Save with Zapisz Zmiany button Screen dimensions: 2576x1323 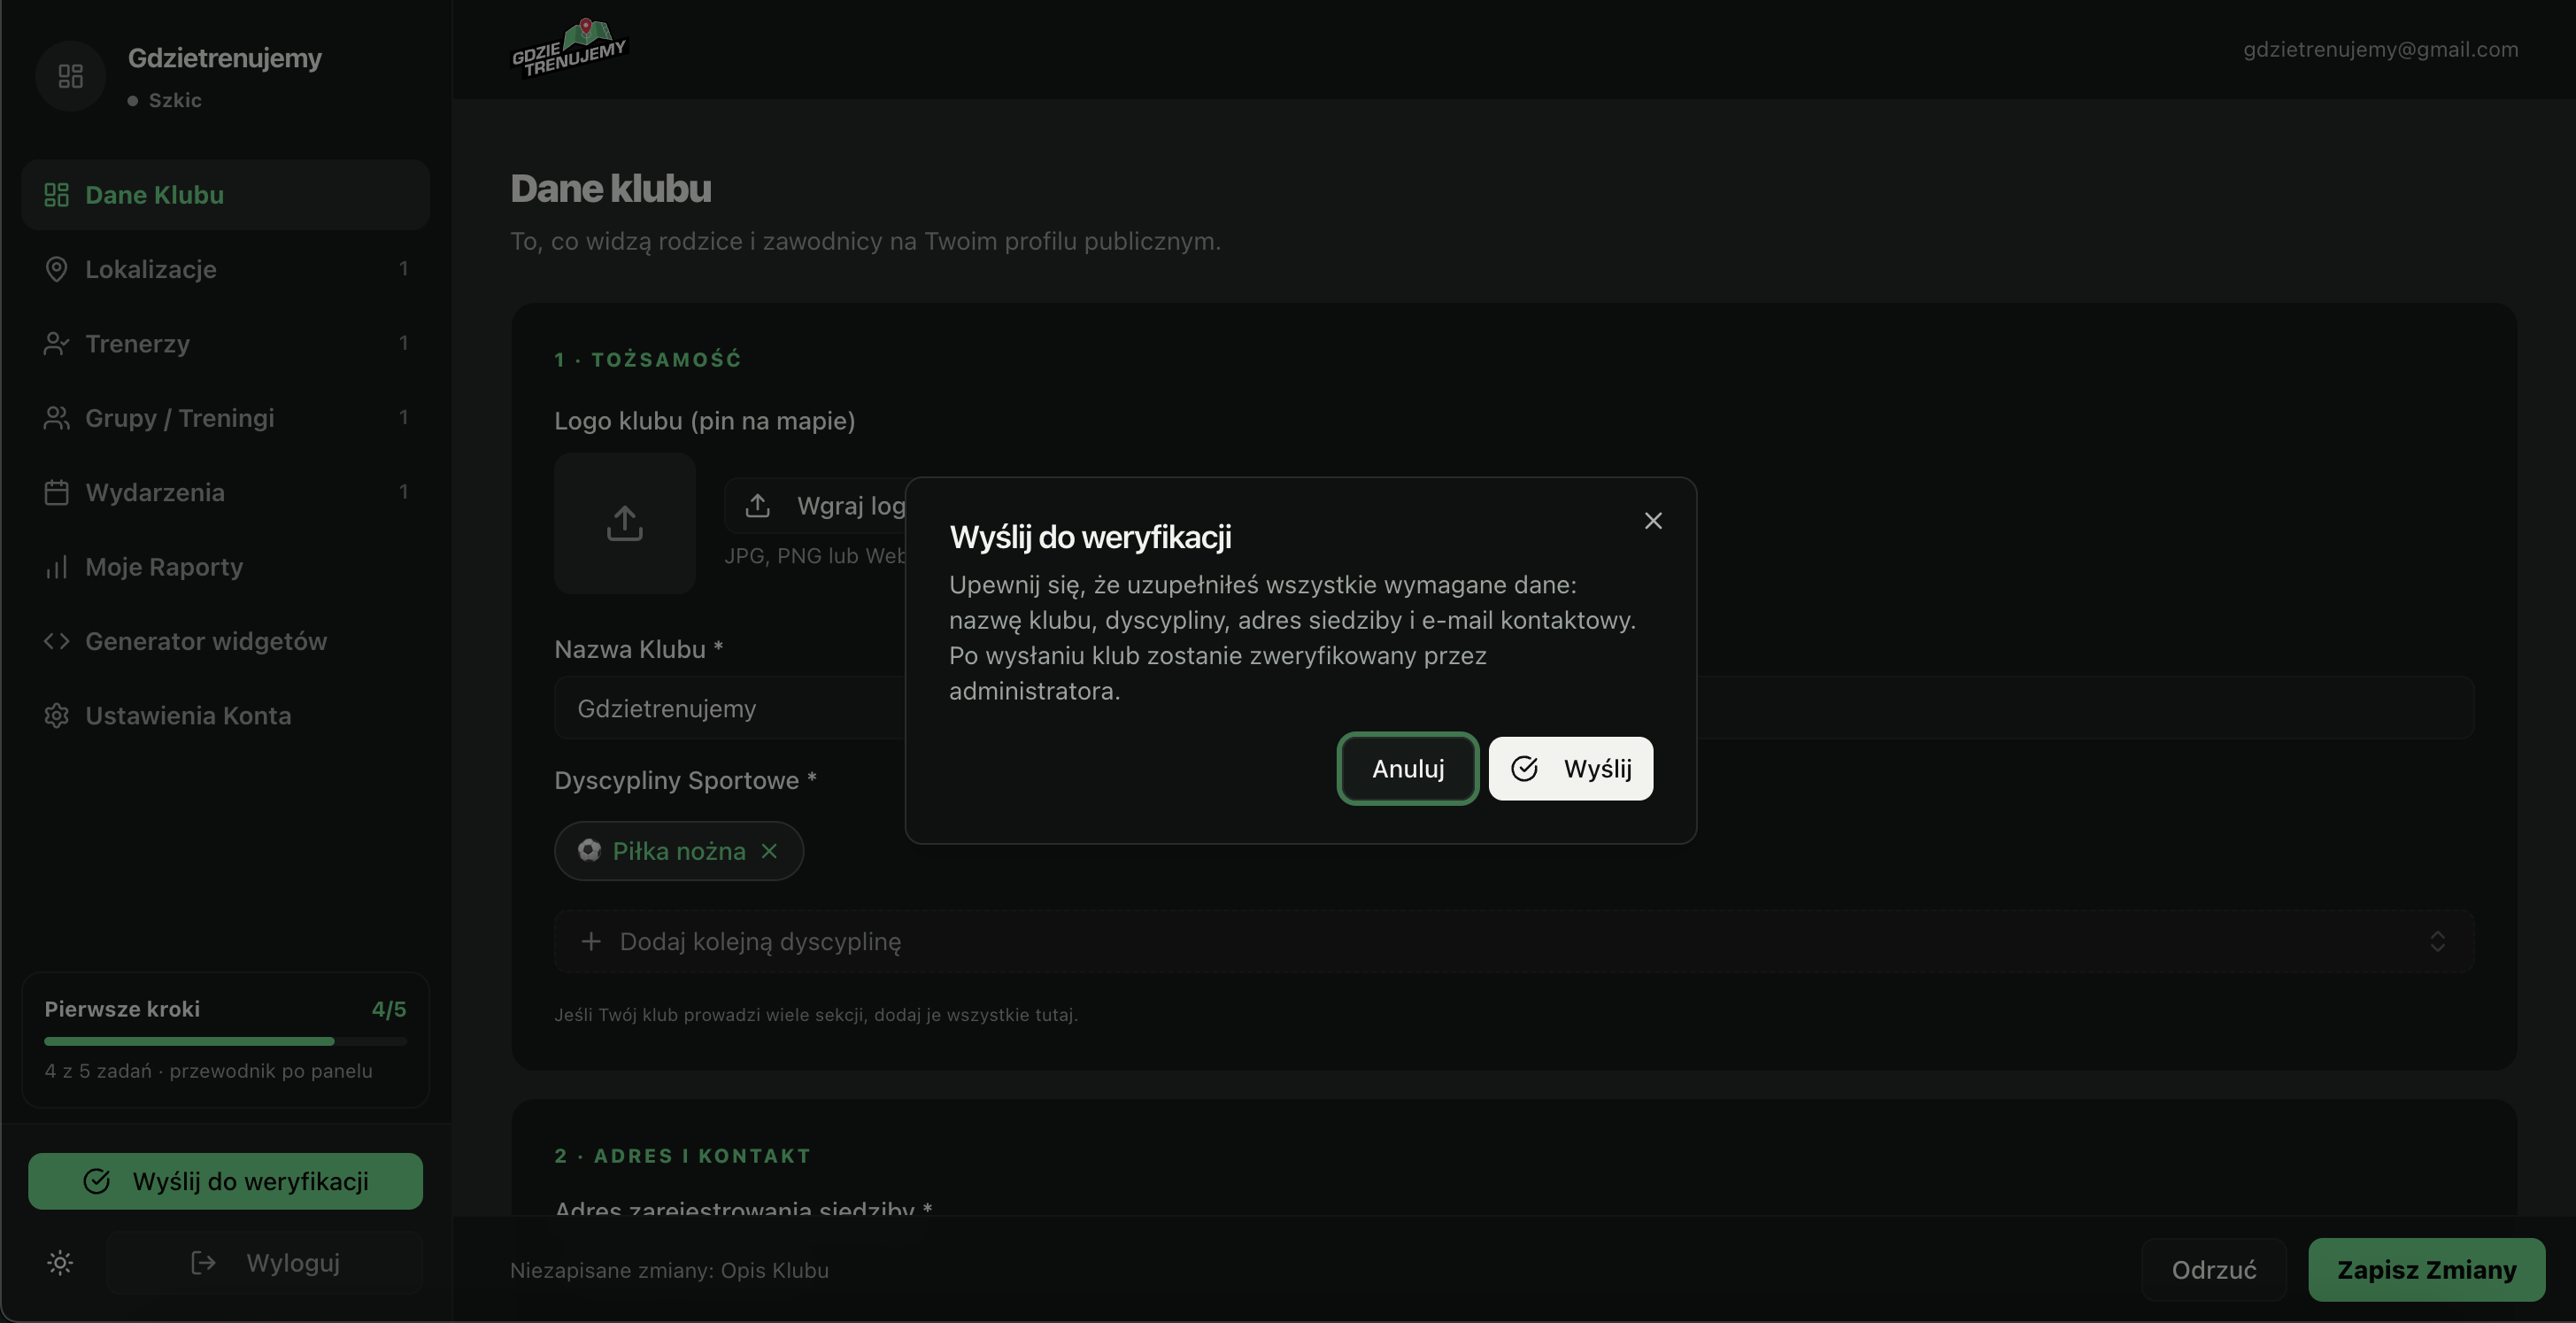coord(2426,1270)
